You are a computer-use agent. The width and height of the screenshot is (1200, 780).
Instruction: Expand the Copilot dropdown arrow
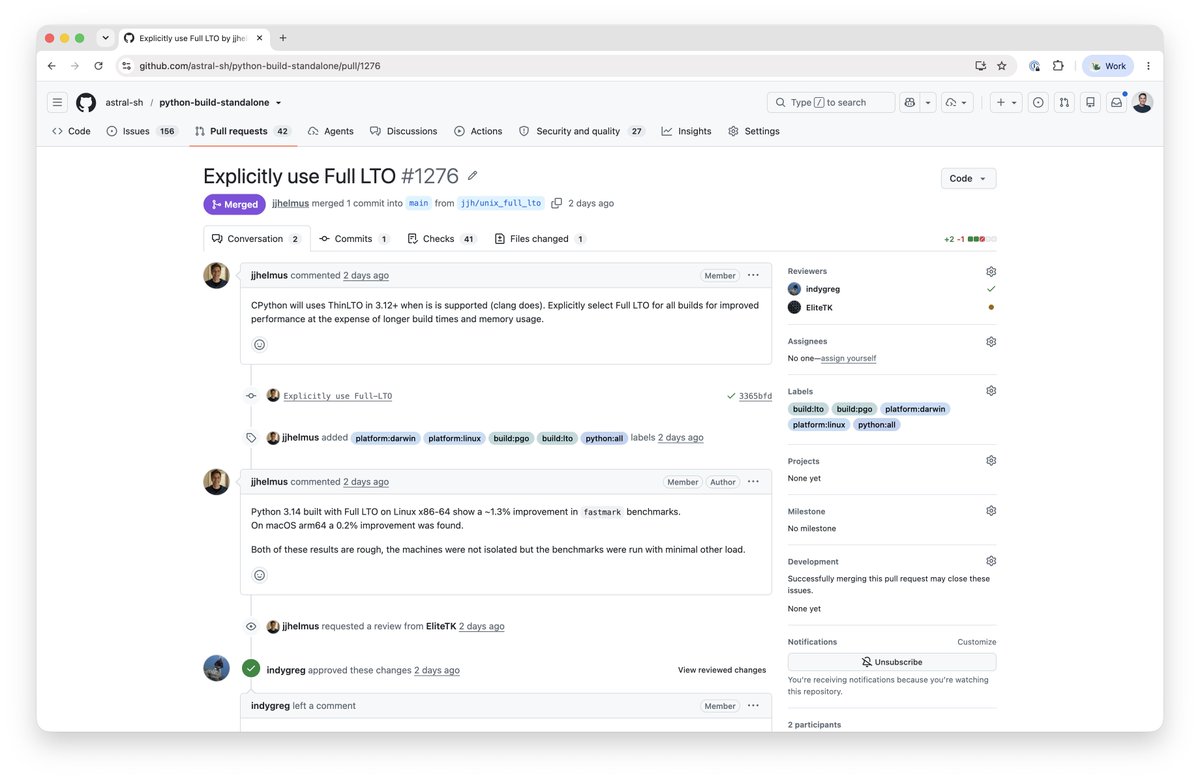[928, 102]
